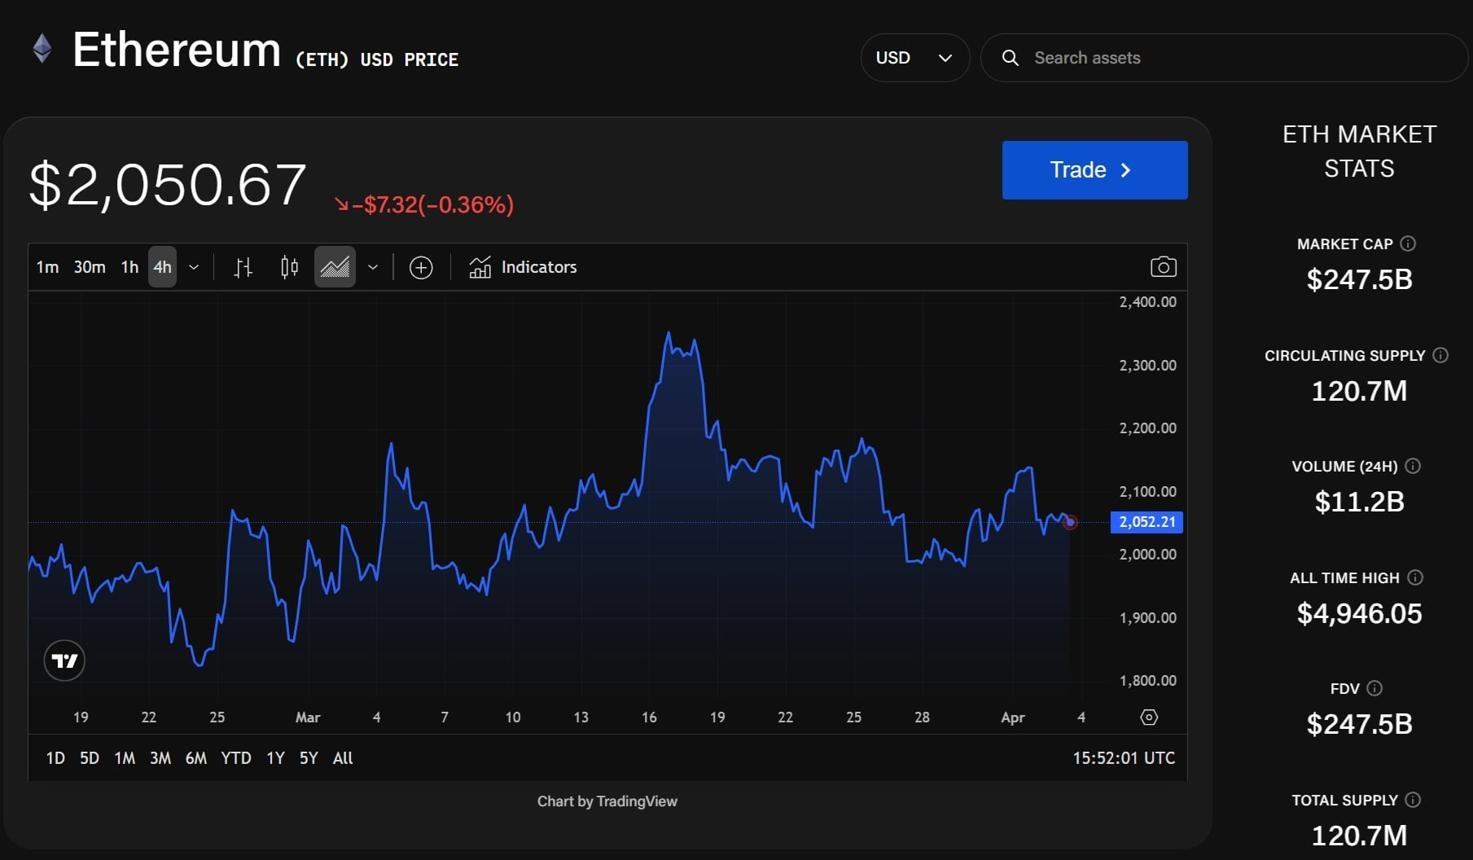Open the Indicators menu
This screenshot has height=860, width=1473.
523,267
